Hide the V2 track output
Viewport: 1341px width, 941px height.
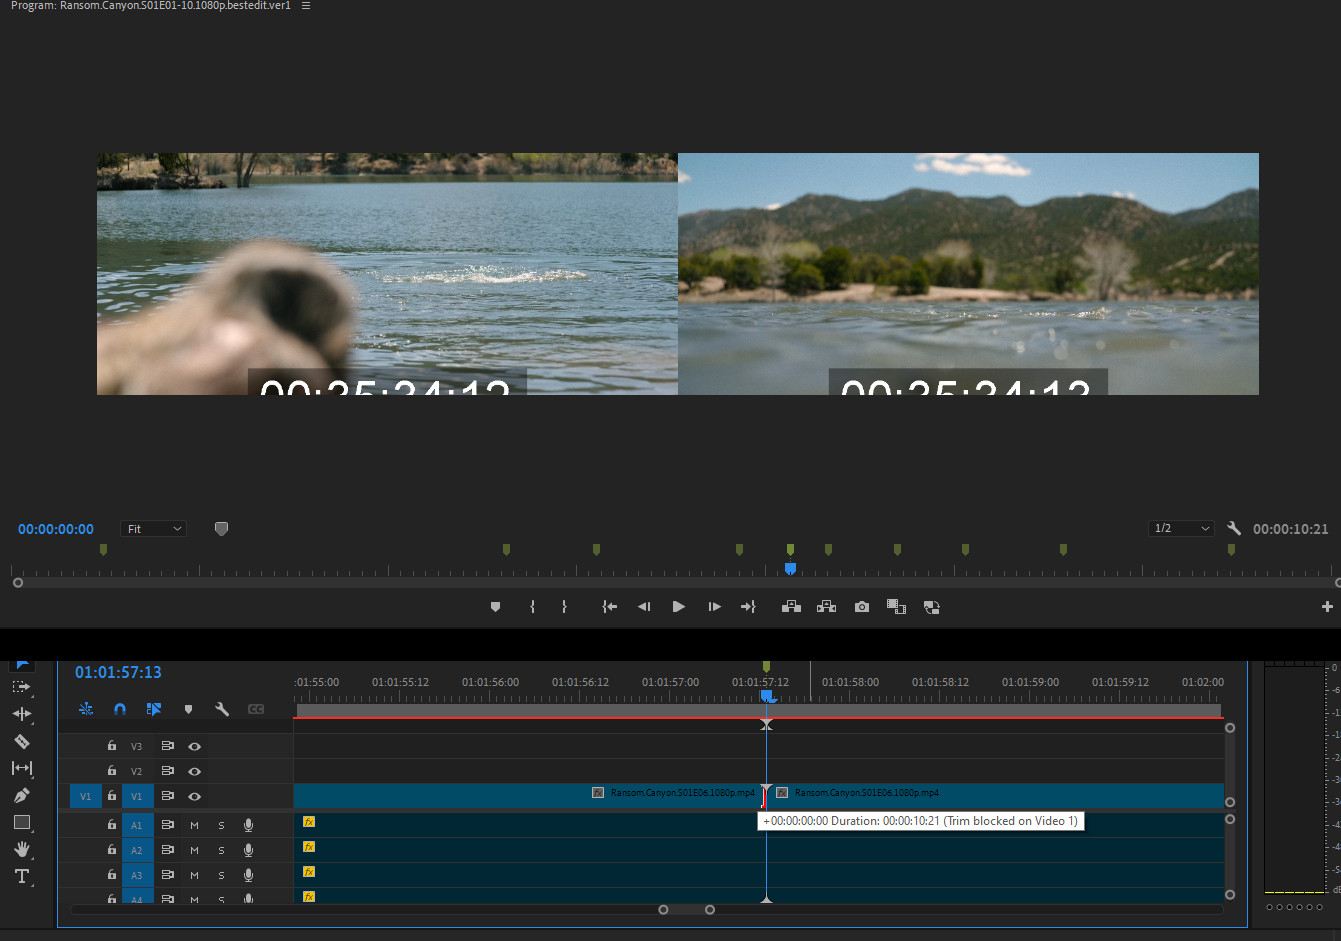(x=194, y=771)
